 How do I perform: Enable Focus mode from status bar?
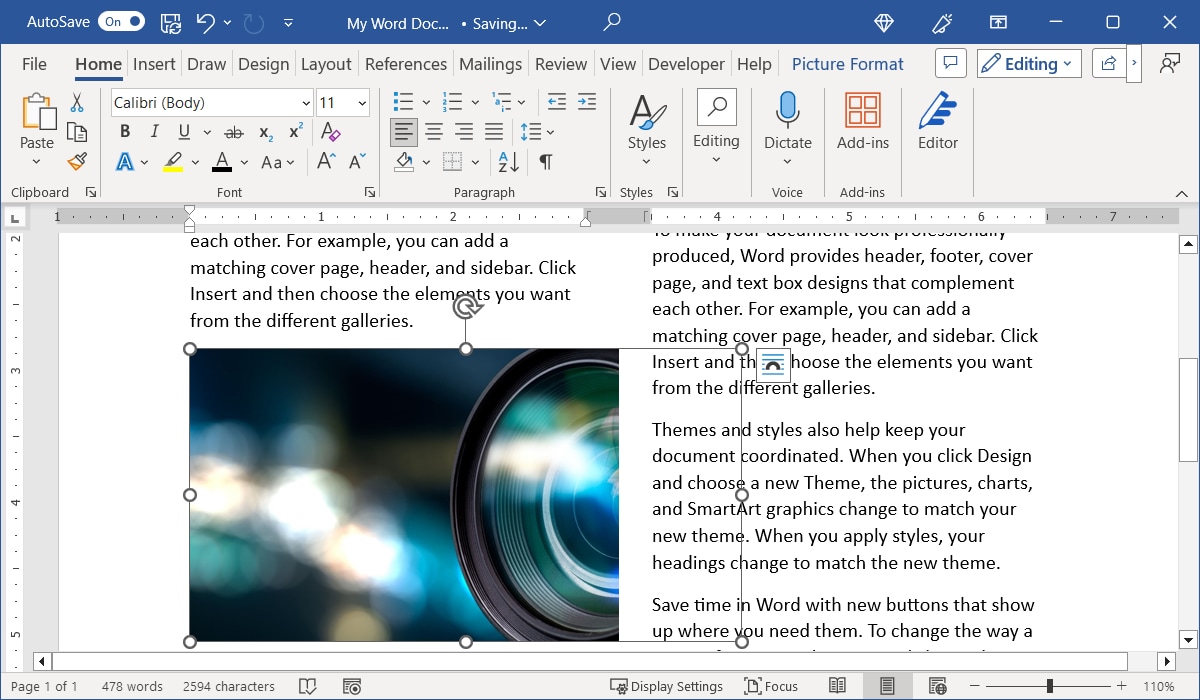771,686
